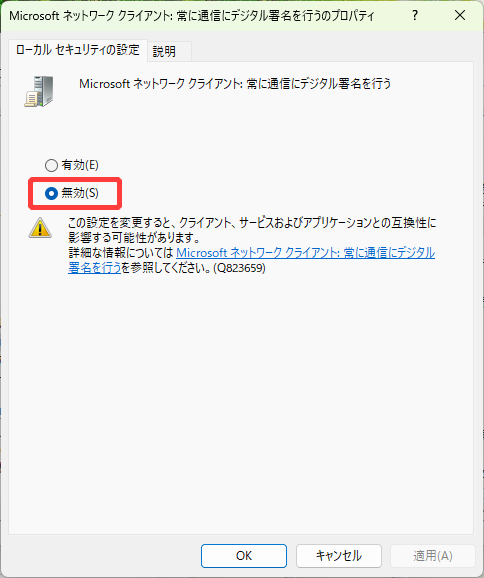Click the policy name heading beside server icon
Screen dimensions: 484x578
235,84
